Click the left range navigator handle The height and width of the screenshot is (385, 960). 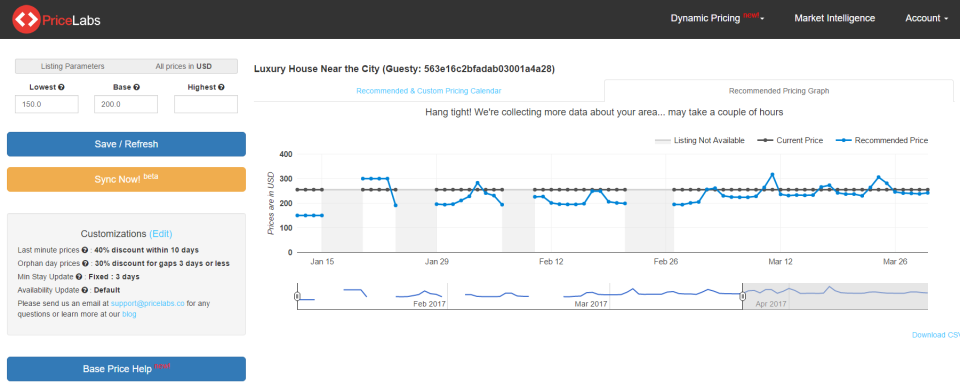click(298, 296)
